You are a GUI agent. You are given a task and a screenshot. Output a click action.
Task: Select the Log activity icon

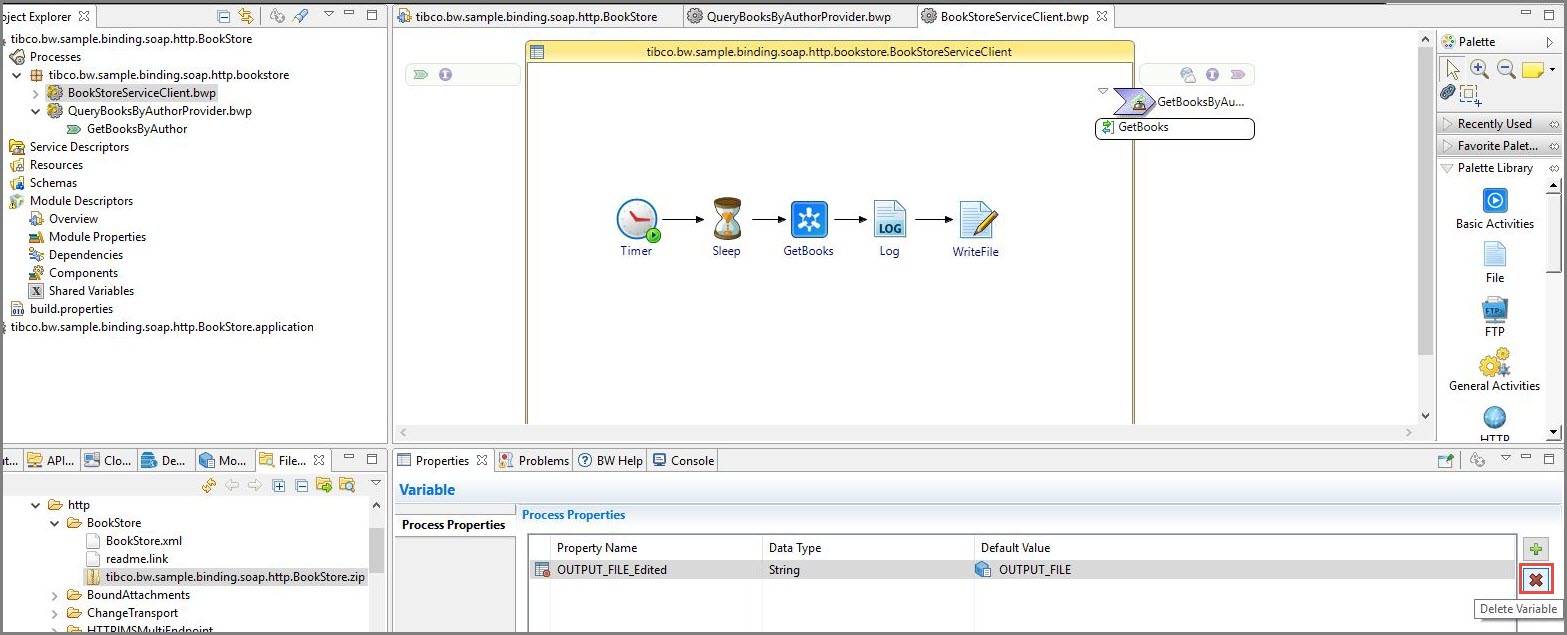tap(889, 220)
